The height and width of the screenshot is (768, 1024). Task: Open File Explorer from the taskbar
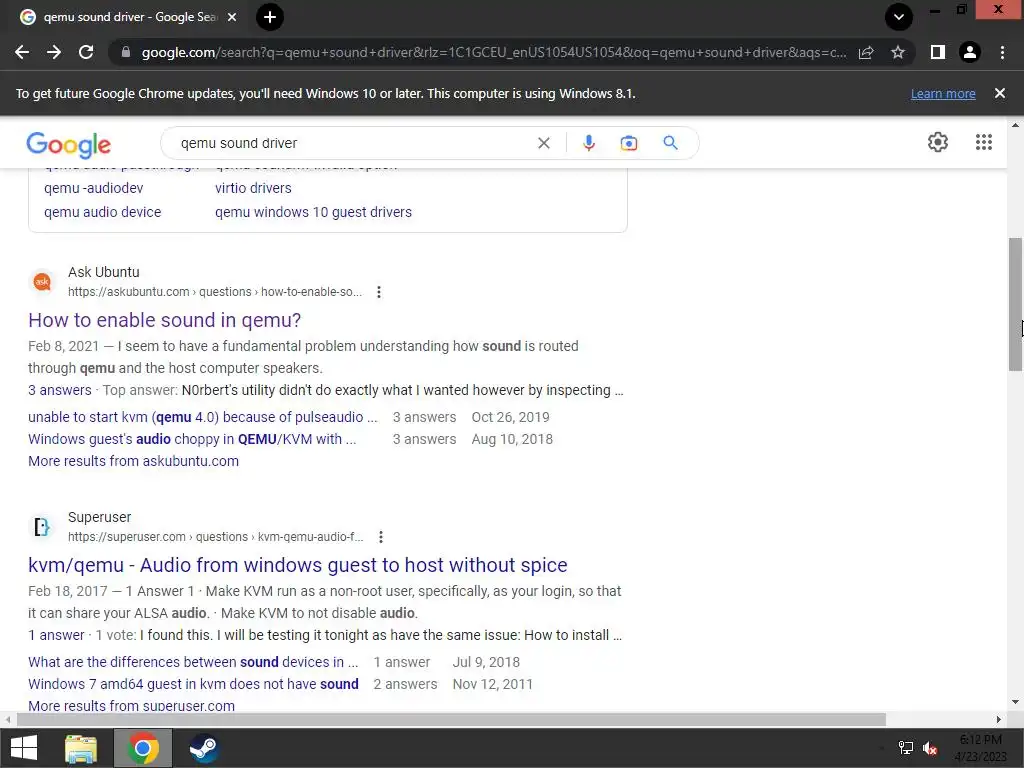pyautogui.click(x=81, y=748)
